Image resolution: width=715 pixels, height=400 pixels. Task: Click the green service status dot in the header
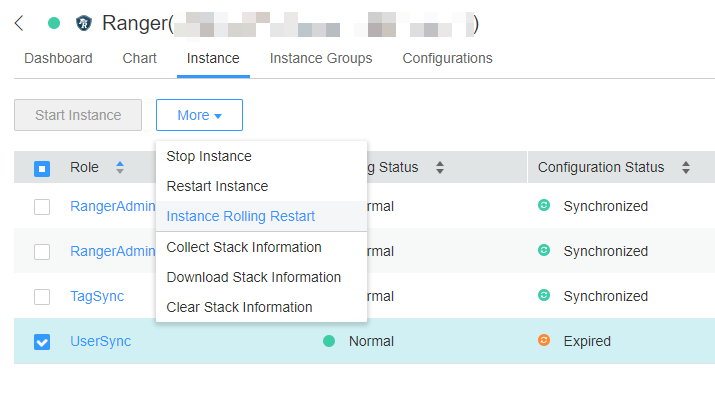pyautogui.click(x=54, y=23)
